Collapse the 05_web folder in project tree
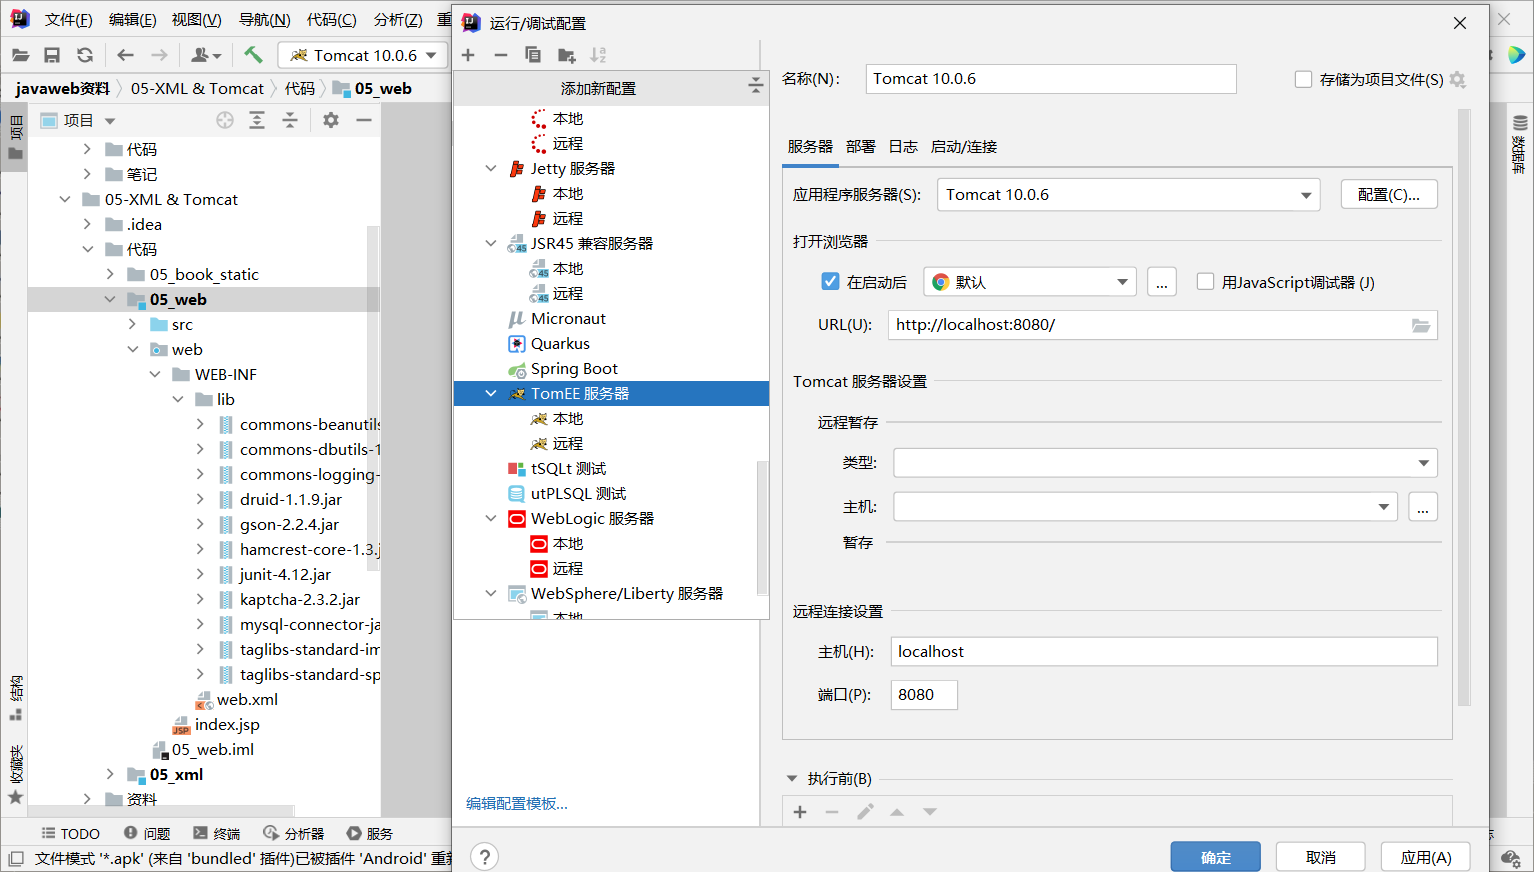The width and height of the screenshot is (1534, 872). pyautogui.click(x=110, y=299)
